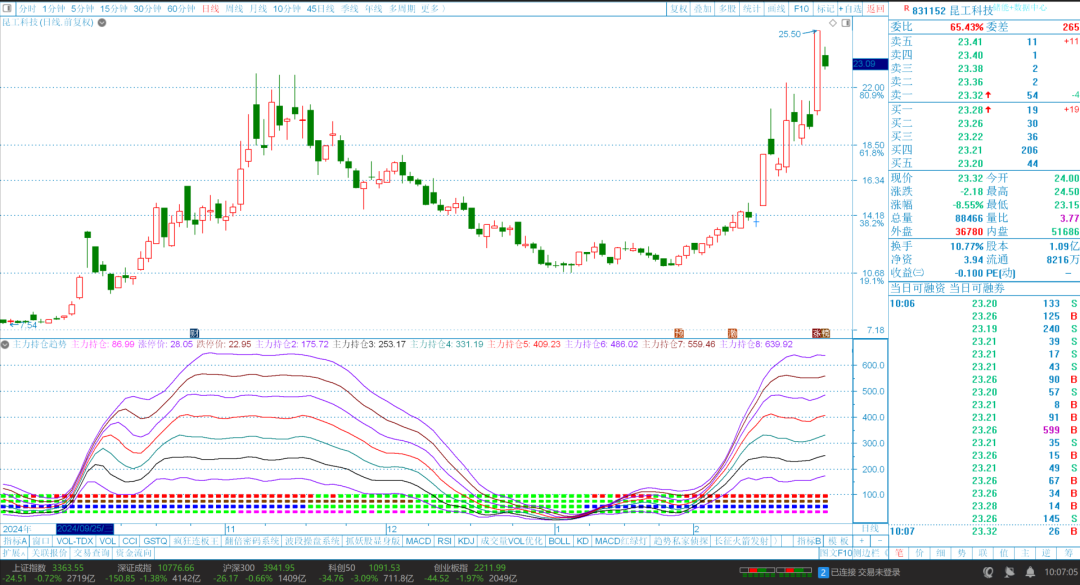Select the VOL-TDX indicator
This screenshot has width=1080, height=585.
(x=74, y=541)
